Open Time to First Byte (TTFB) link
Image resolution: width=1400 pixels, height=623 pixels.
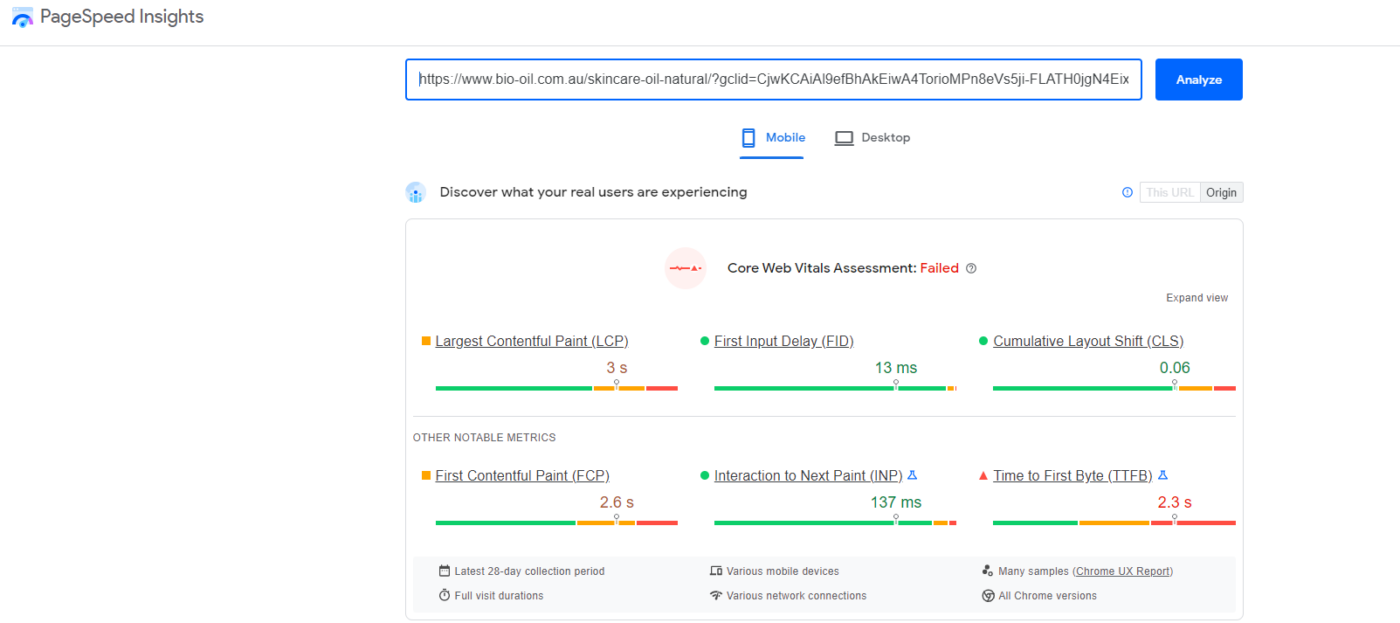coord(1072,476)
